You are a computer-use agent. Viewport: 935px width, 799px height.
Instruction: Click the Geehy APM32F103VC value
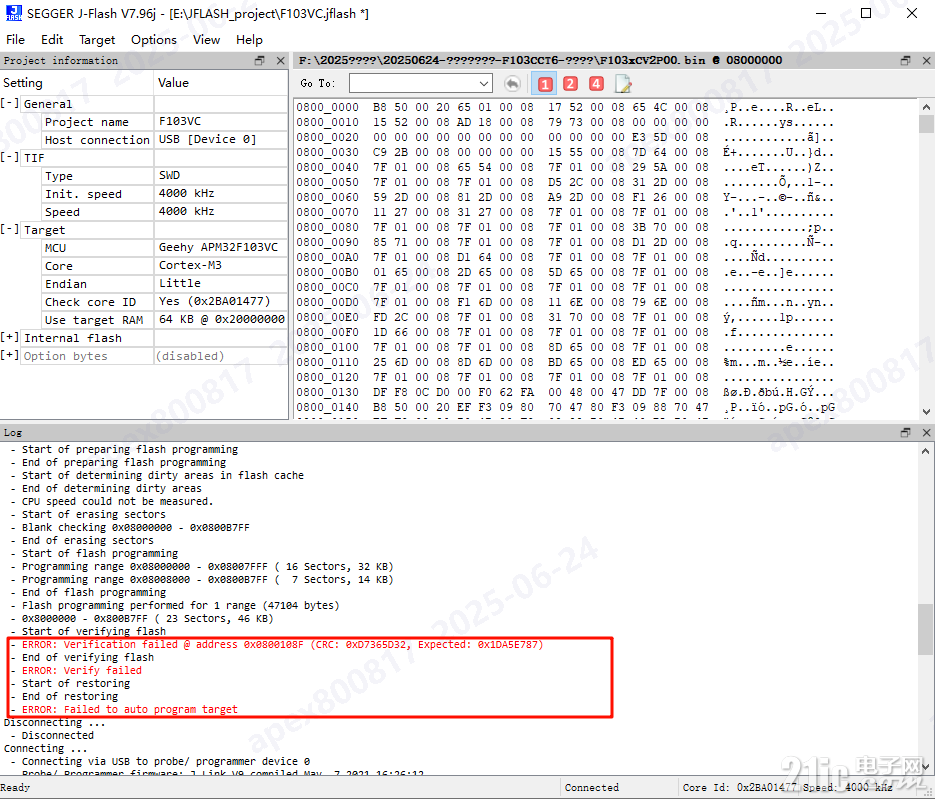tap(218, 247)
